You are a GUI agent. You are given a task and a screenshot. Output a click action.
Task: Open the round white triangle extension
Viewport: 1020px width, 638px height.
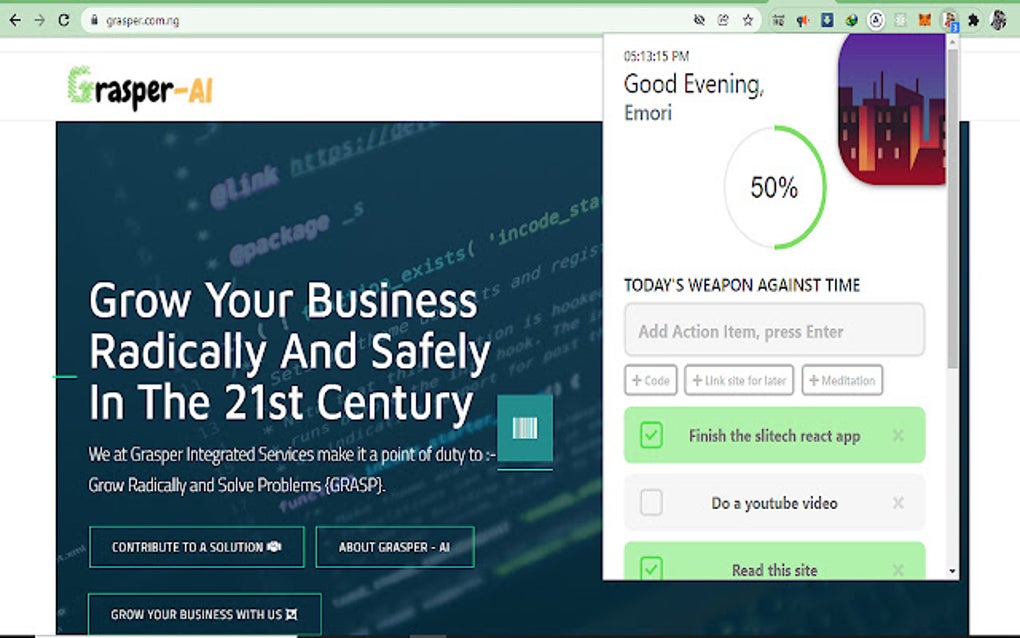[x=876, y=20]
